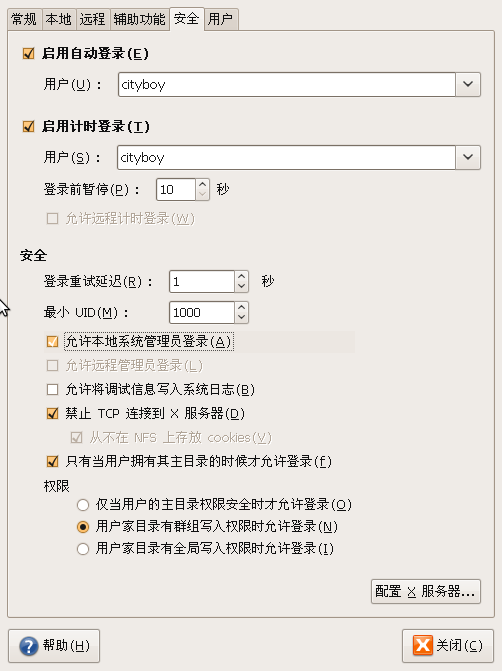Toggle the 启用计时登录 checkbox
Image resolution: width=502 pixels, height=671 pixels.
(x=28, y=127)
